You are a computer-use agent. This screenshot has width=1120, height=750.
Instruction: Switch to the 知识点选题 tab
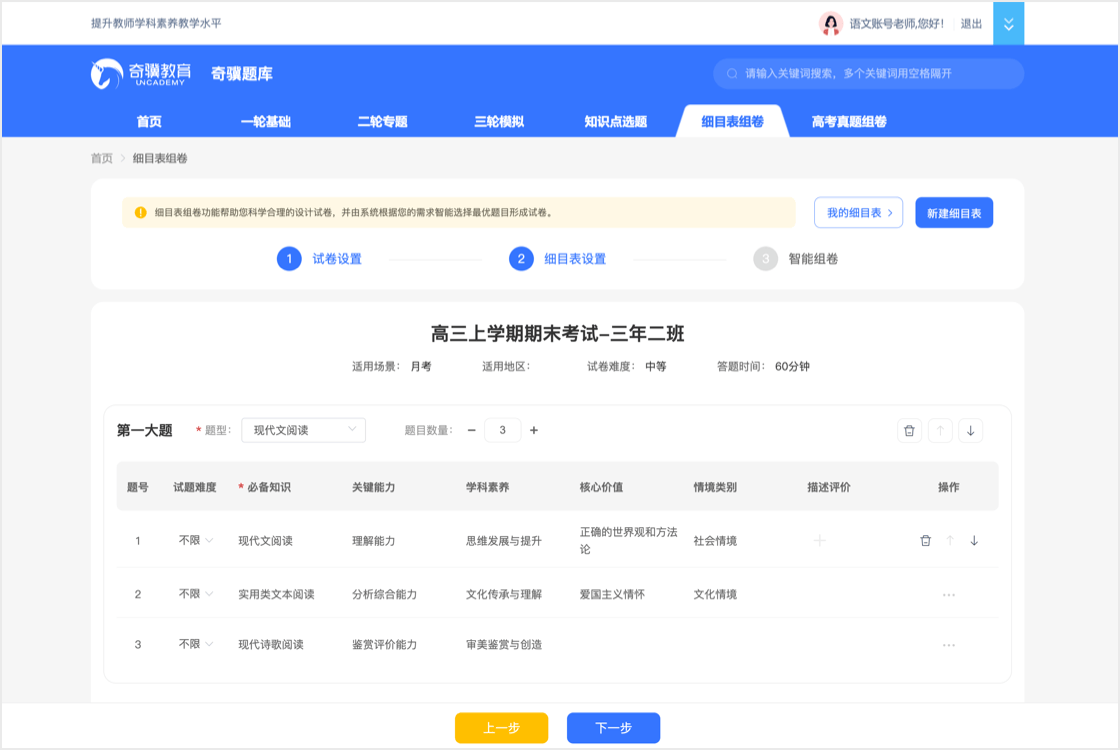tap(615, 122)
